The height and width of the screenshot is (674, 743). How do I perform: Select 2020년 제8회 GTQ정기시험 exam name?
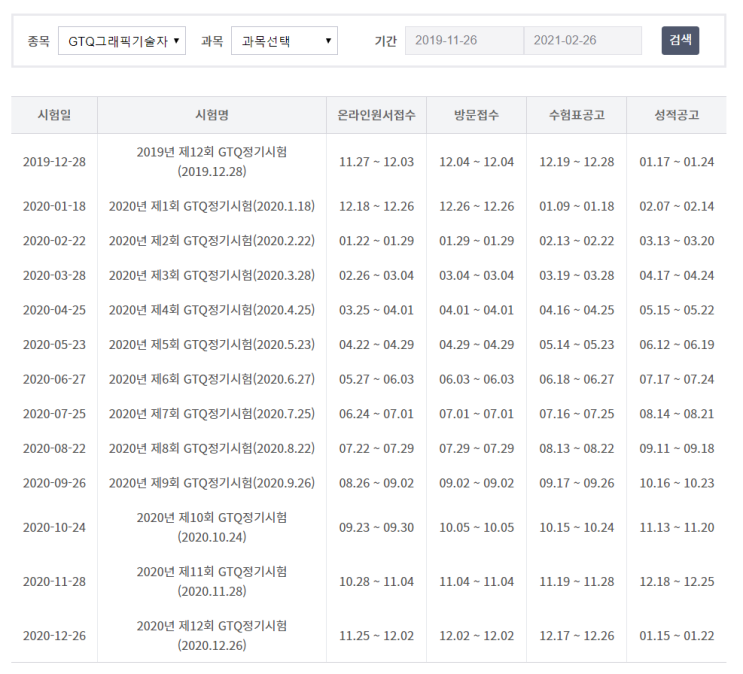[x=212, y=449]
